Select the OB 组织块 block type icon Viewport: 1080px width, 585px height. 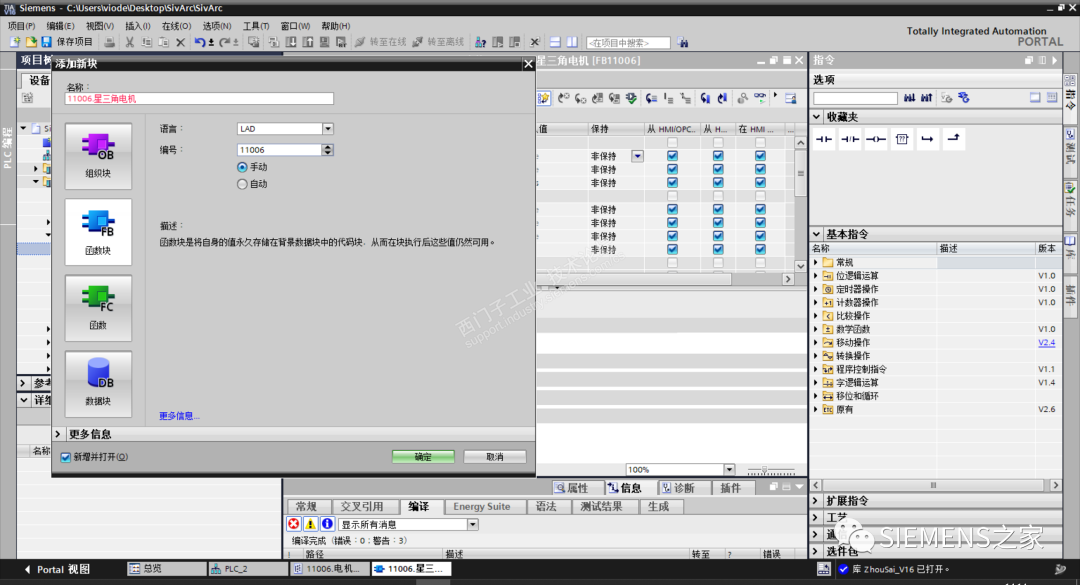98,155
